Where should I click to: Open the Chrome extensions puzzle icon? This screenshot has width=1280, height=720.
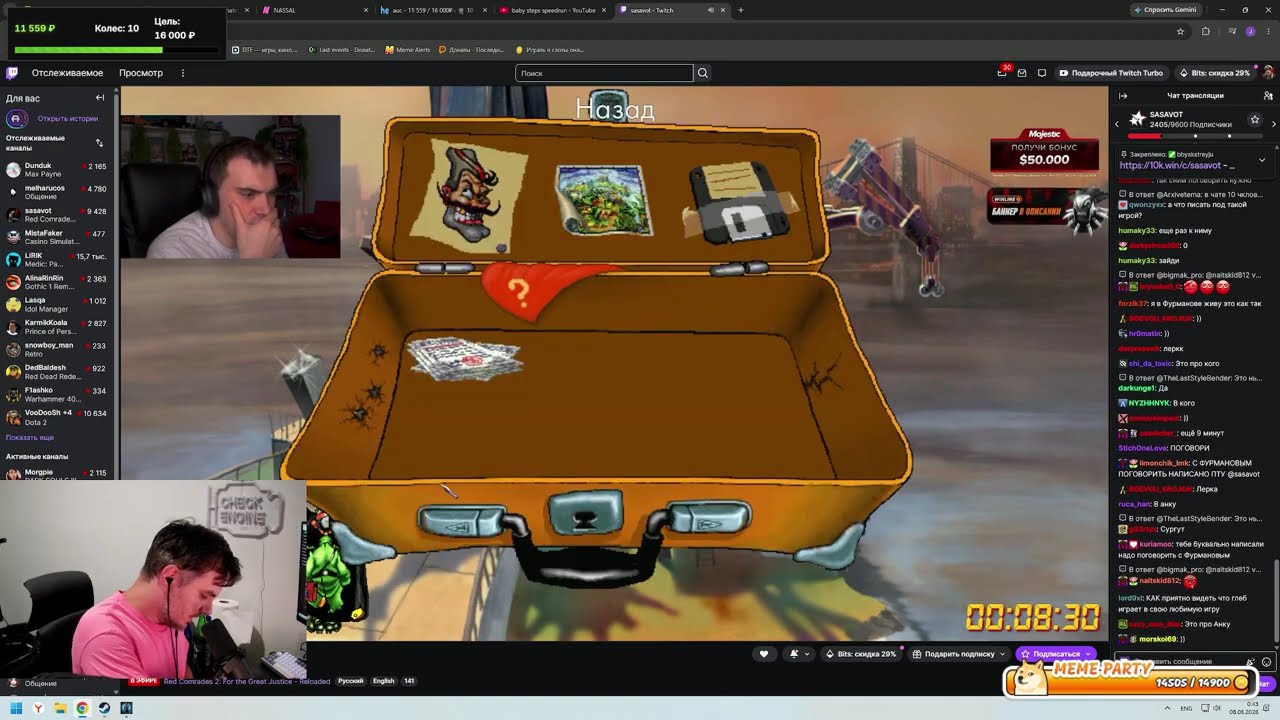tap(1205, 31)
